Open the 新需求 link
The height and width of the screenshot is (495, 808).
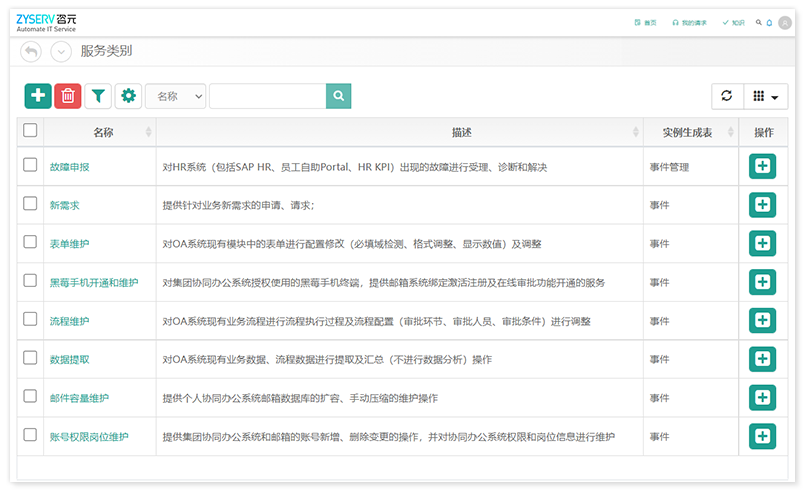(x=64, y=206)
